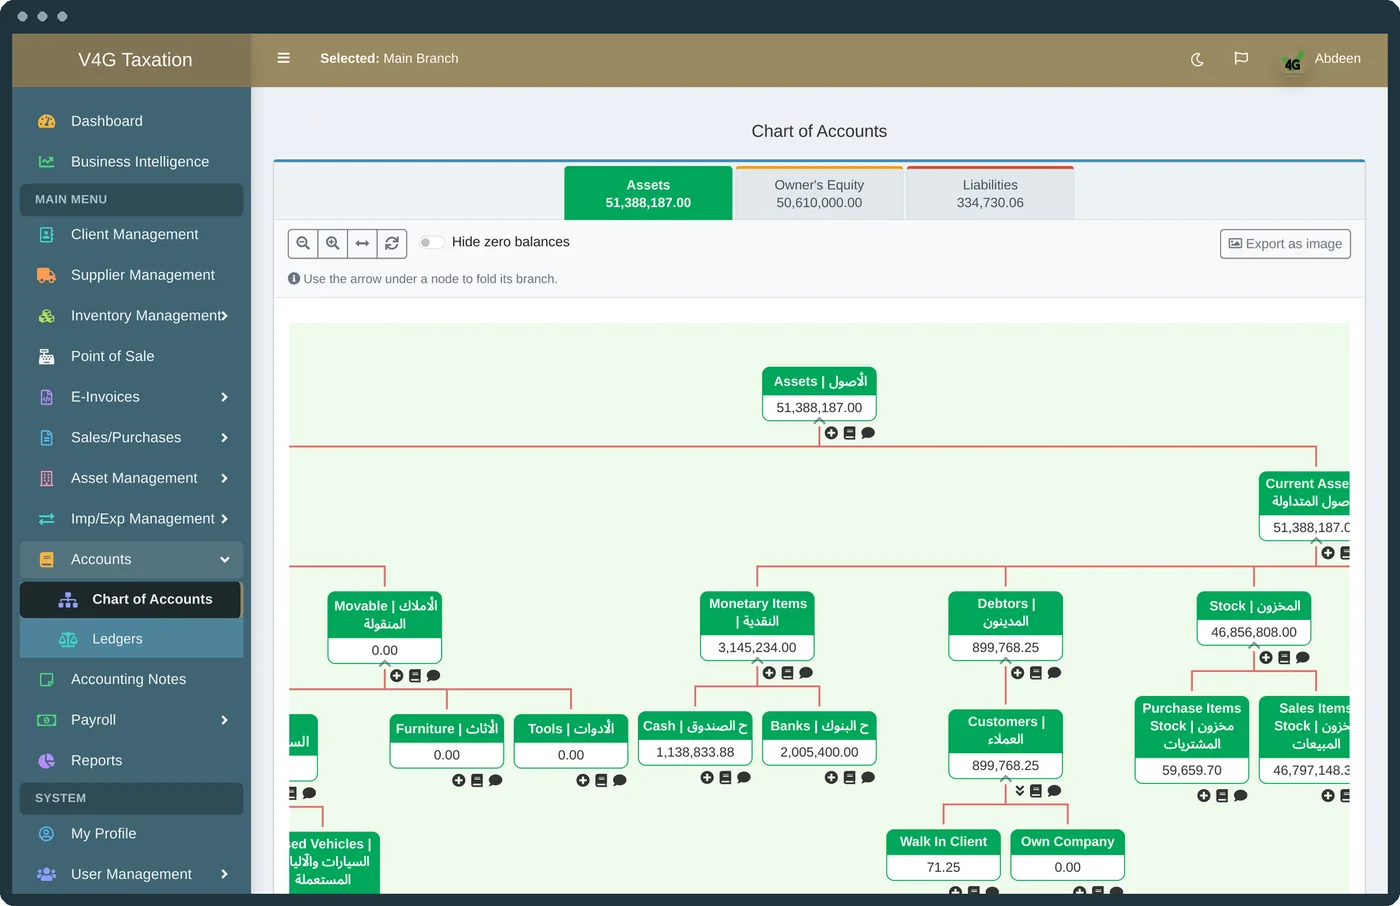Go to the Reports page
Image resolution: width=1400 pixels, height=906 pixels.
pyautogui.click(x=132, y=760)
